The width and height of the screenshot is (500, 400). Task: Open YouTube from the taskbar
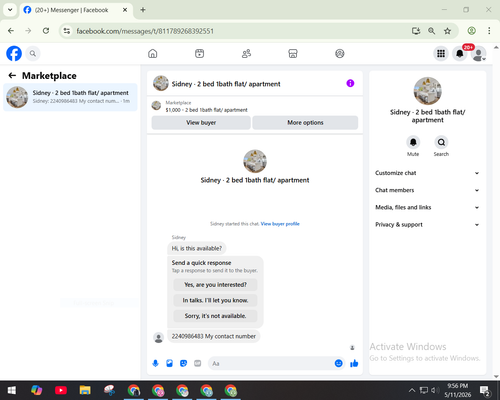coord(61,390)
